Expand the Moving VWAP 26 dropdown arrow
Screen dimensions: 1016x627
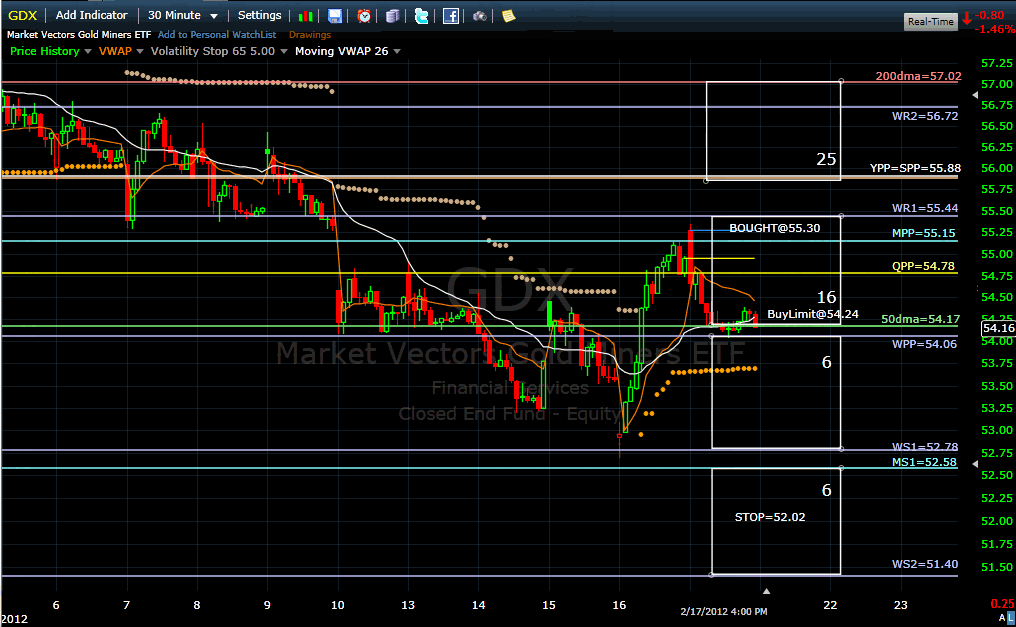[397, 51]
